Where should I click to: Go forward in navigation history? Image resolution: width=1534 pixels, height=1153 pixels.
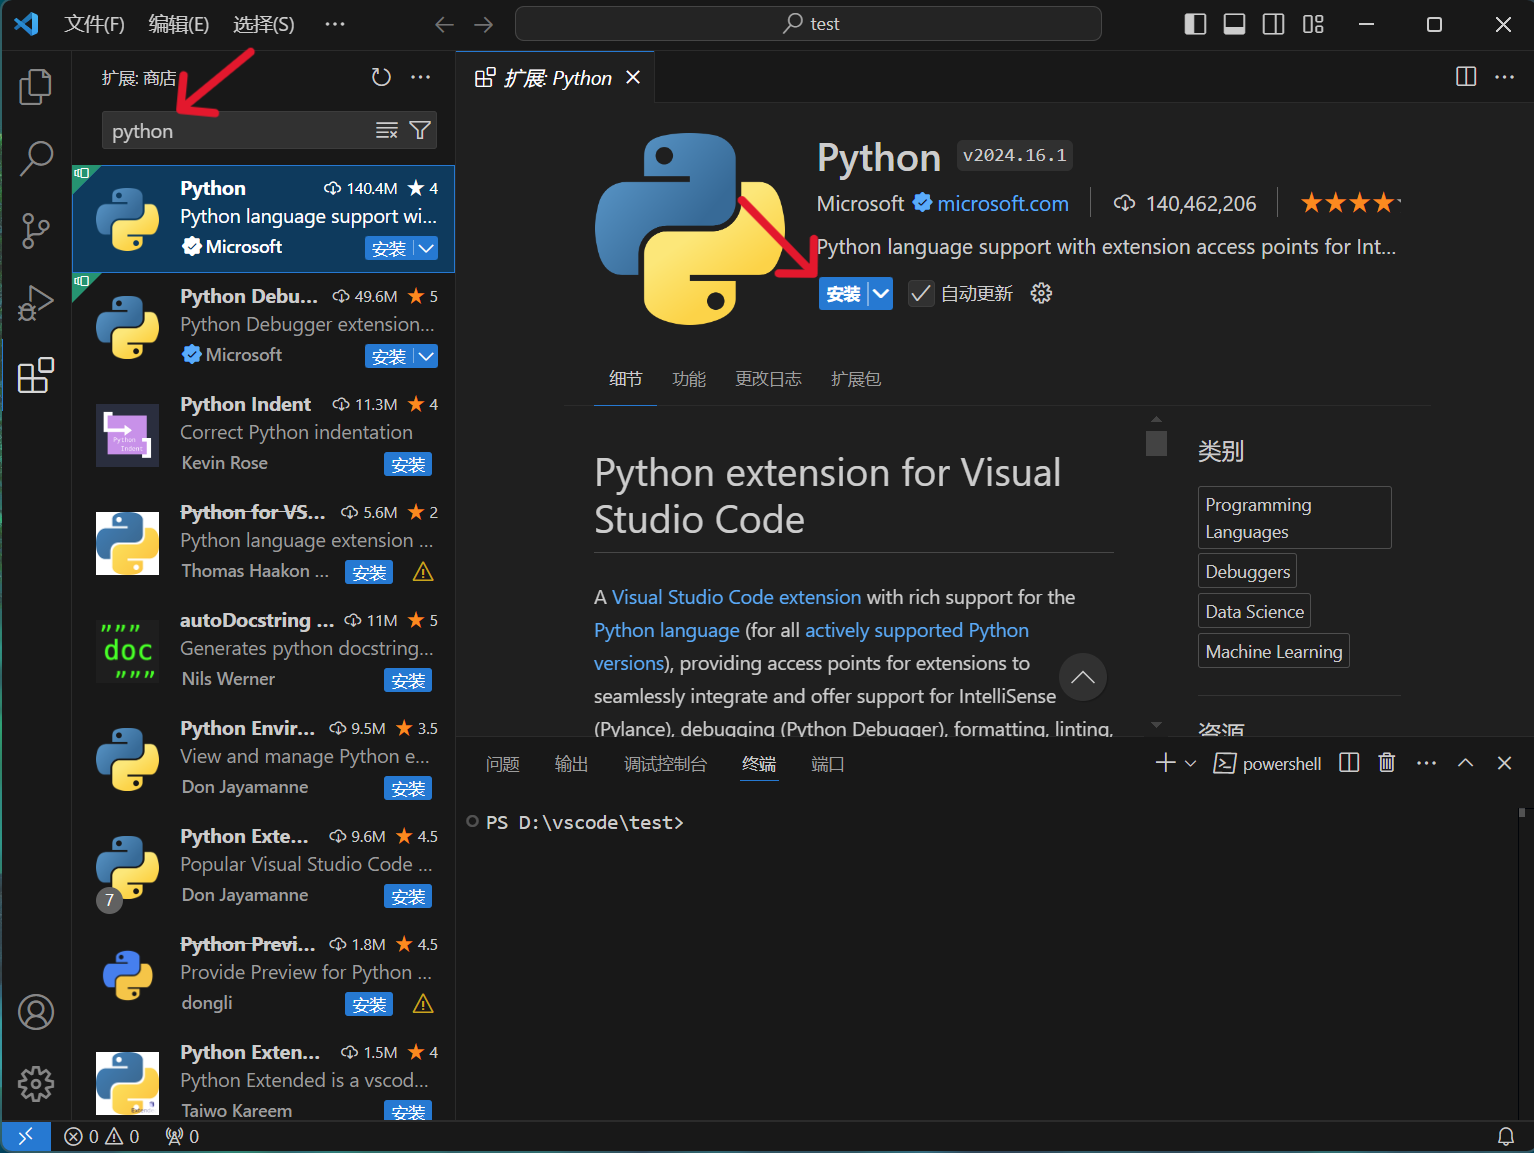tap(484, 24)
